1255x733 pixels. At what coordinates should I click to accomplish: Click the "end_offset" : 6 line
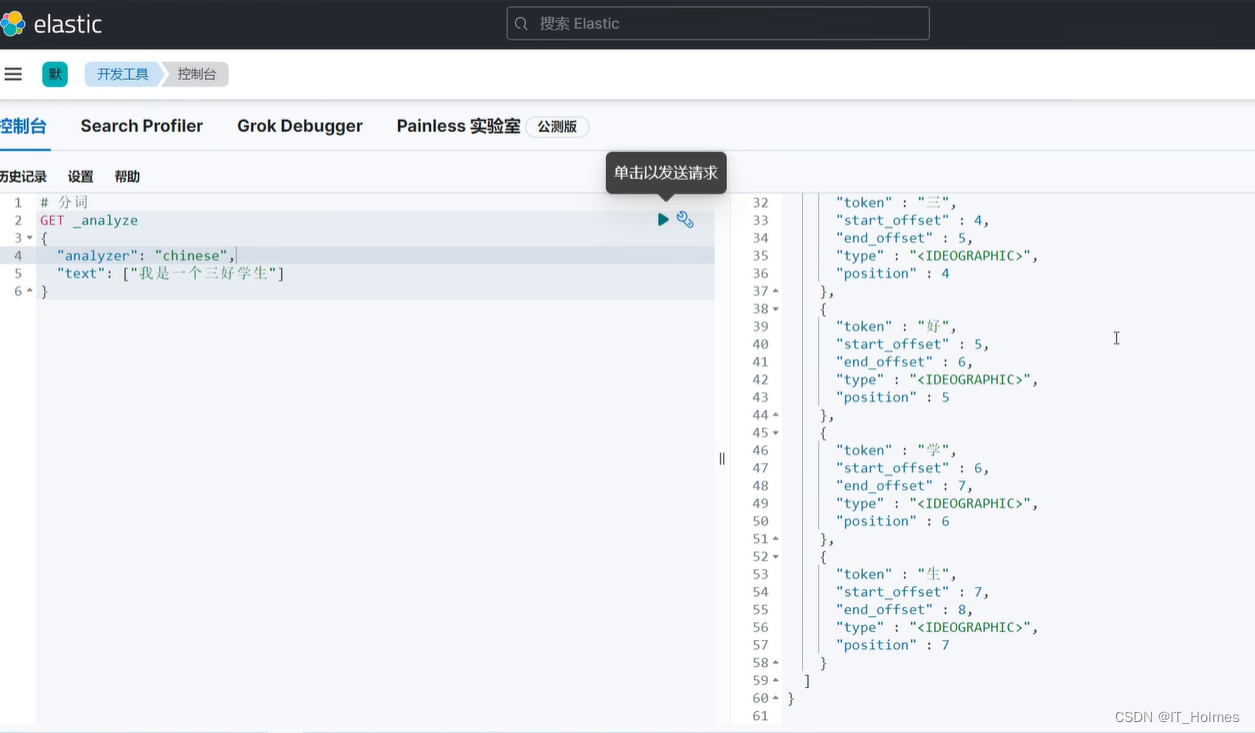click(904, 362)
